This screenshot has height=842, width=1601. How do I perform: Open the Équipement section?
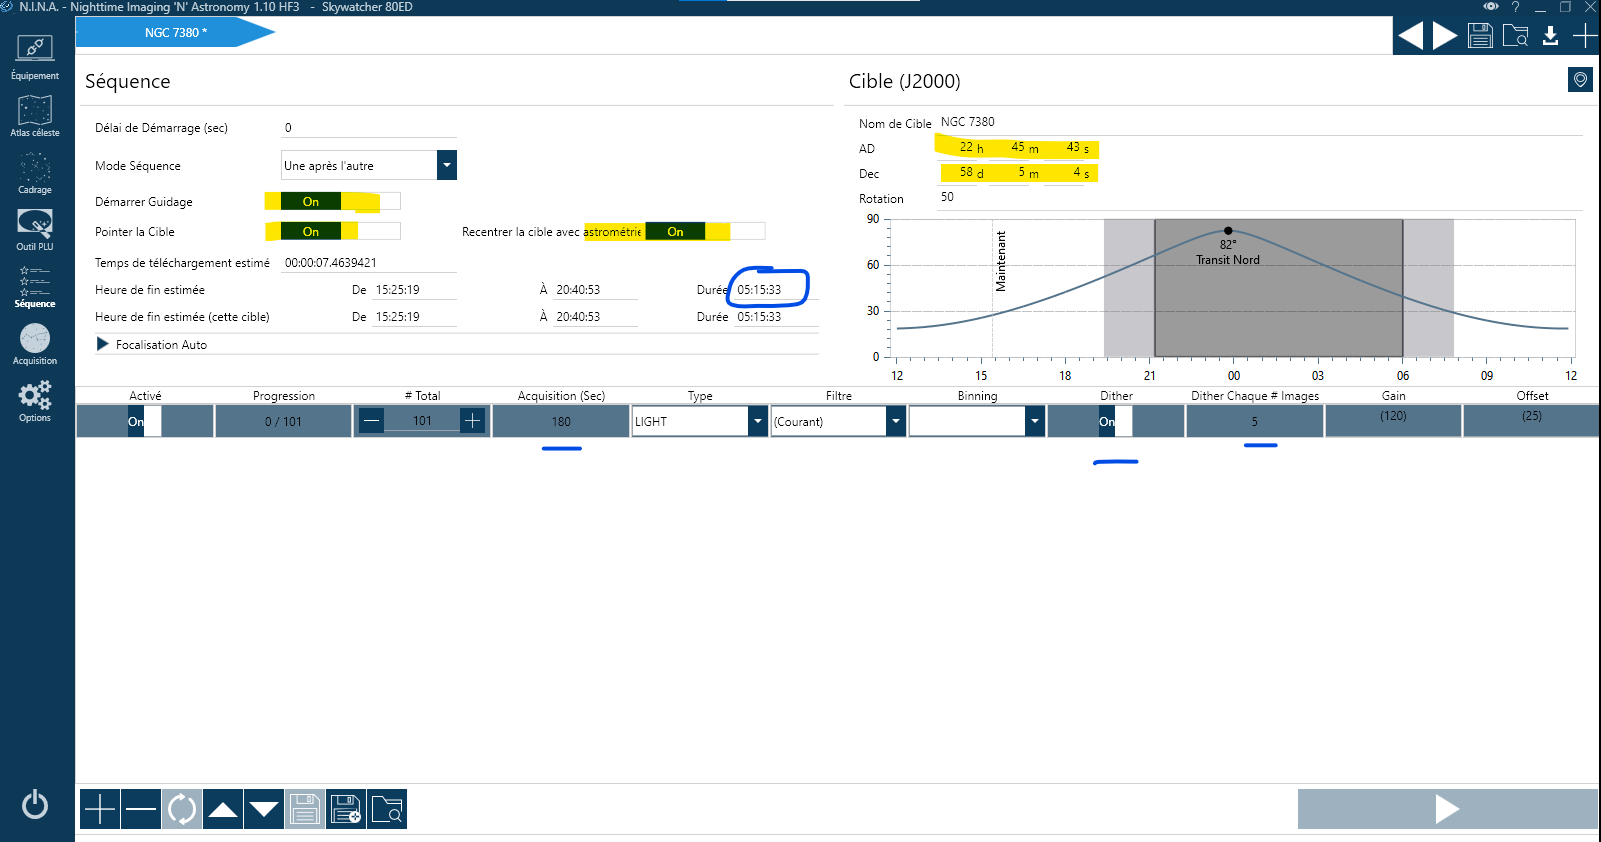pos(35,58)
